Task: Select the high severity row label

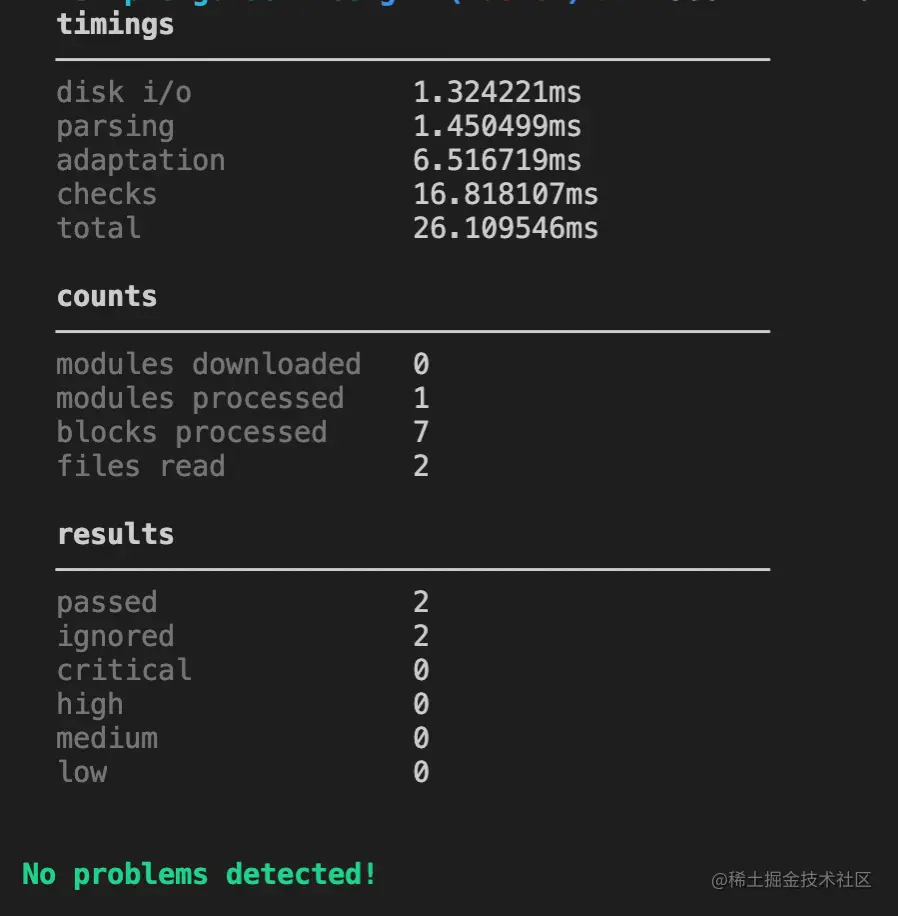Action: point(90,705)
